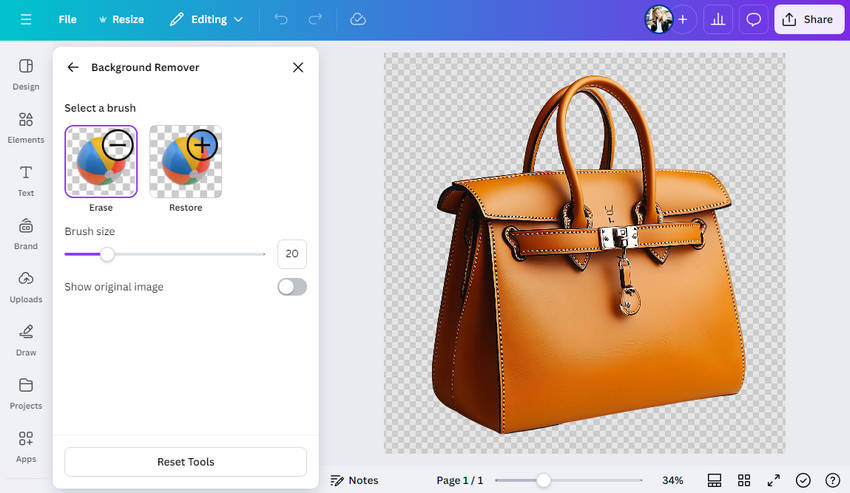Image resolution: width=850 pixels, height=493 pixels.
Task: Open the Apps sidebar section
Action: coord(25,447)
